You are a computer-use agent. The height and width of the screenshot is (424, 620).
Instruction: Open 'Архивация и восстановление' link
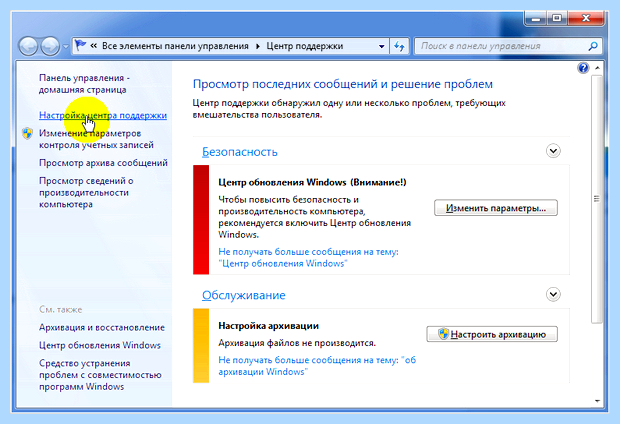pos(102,327)
